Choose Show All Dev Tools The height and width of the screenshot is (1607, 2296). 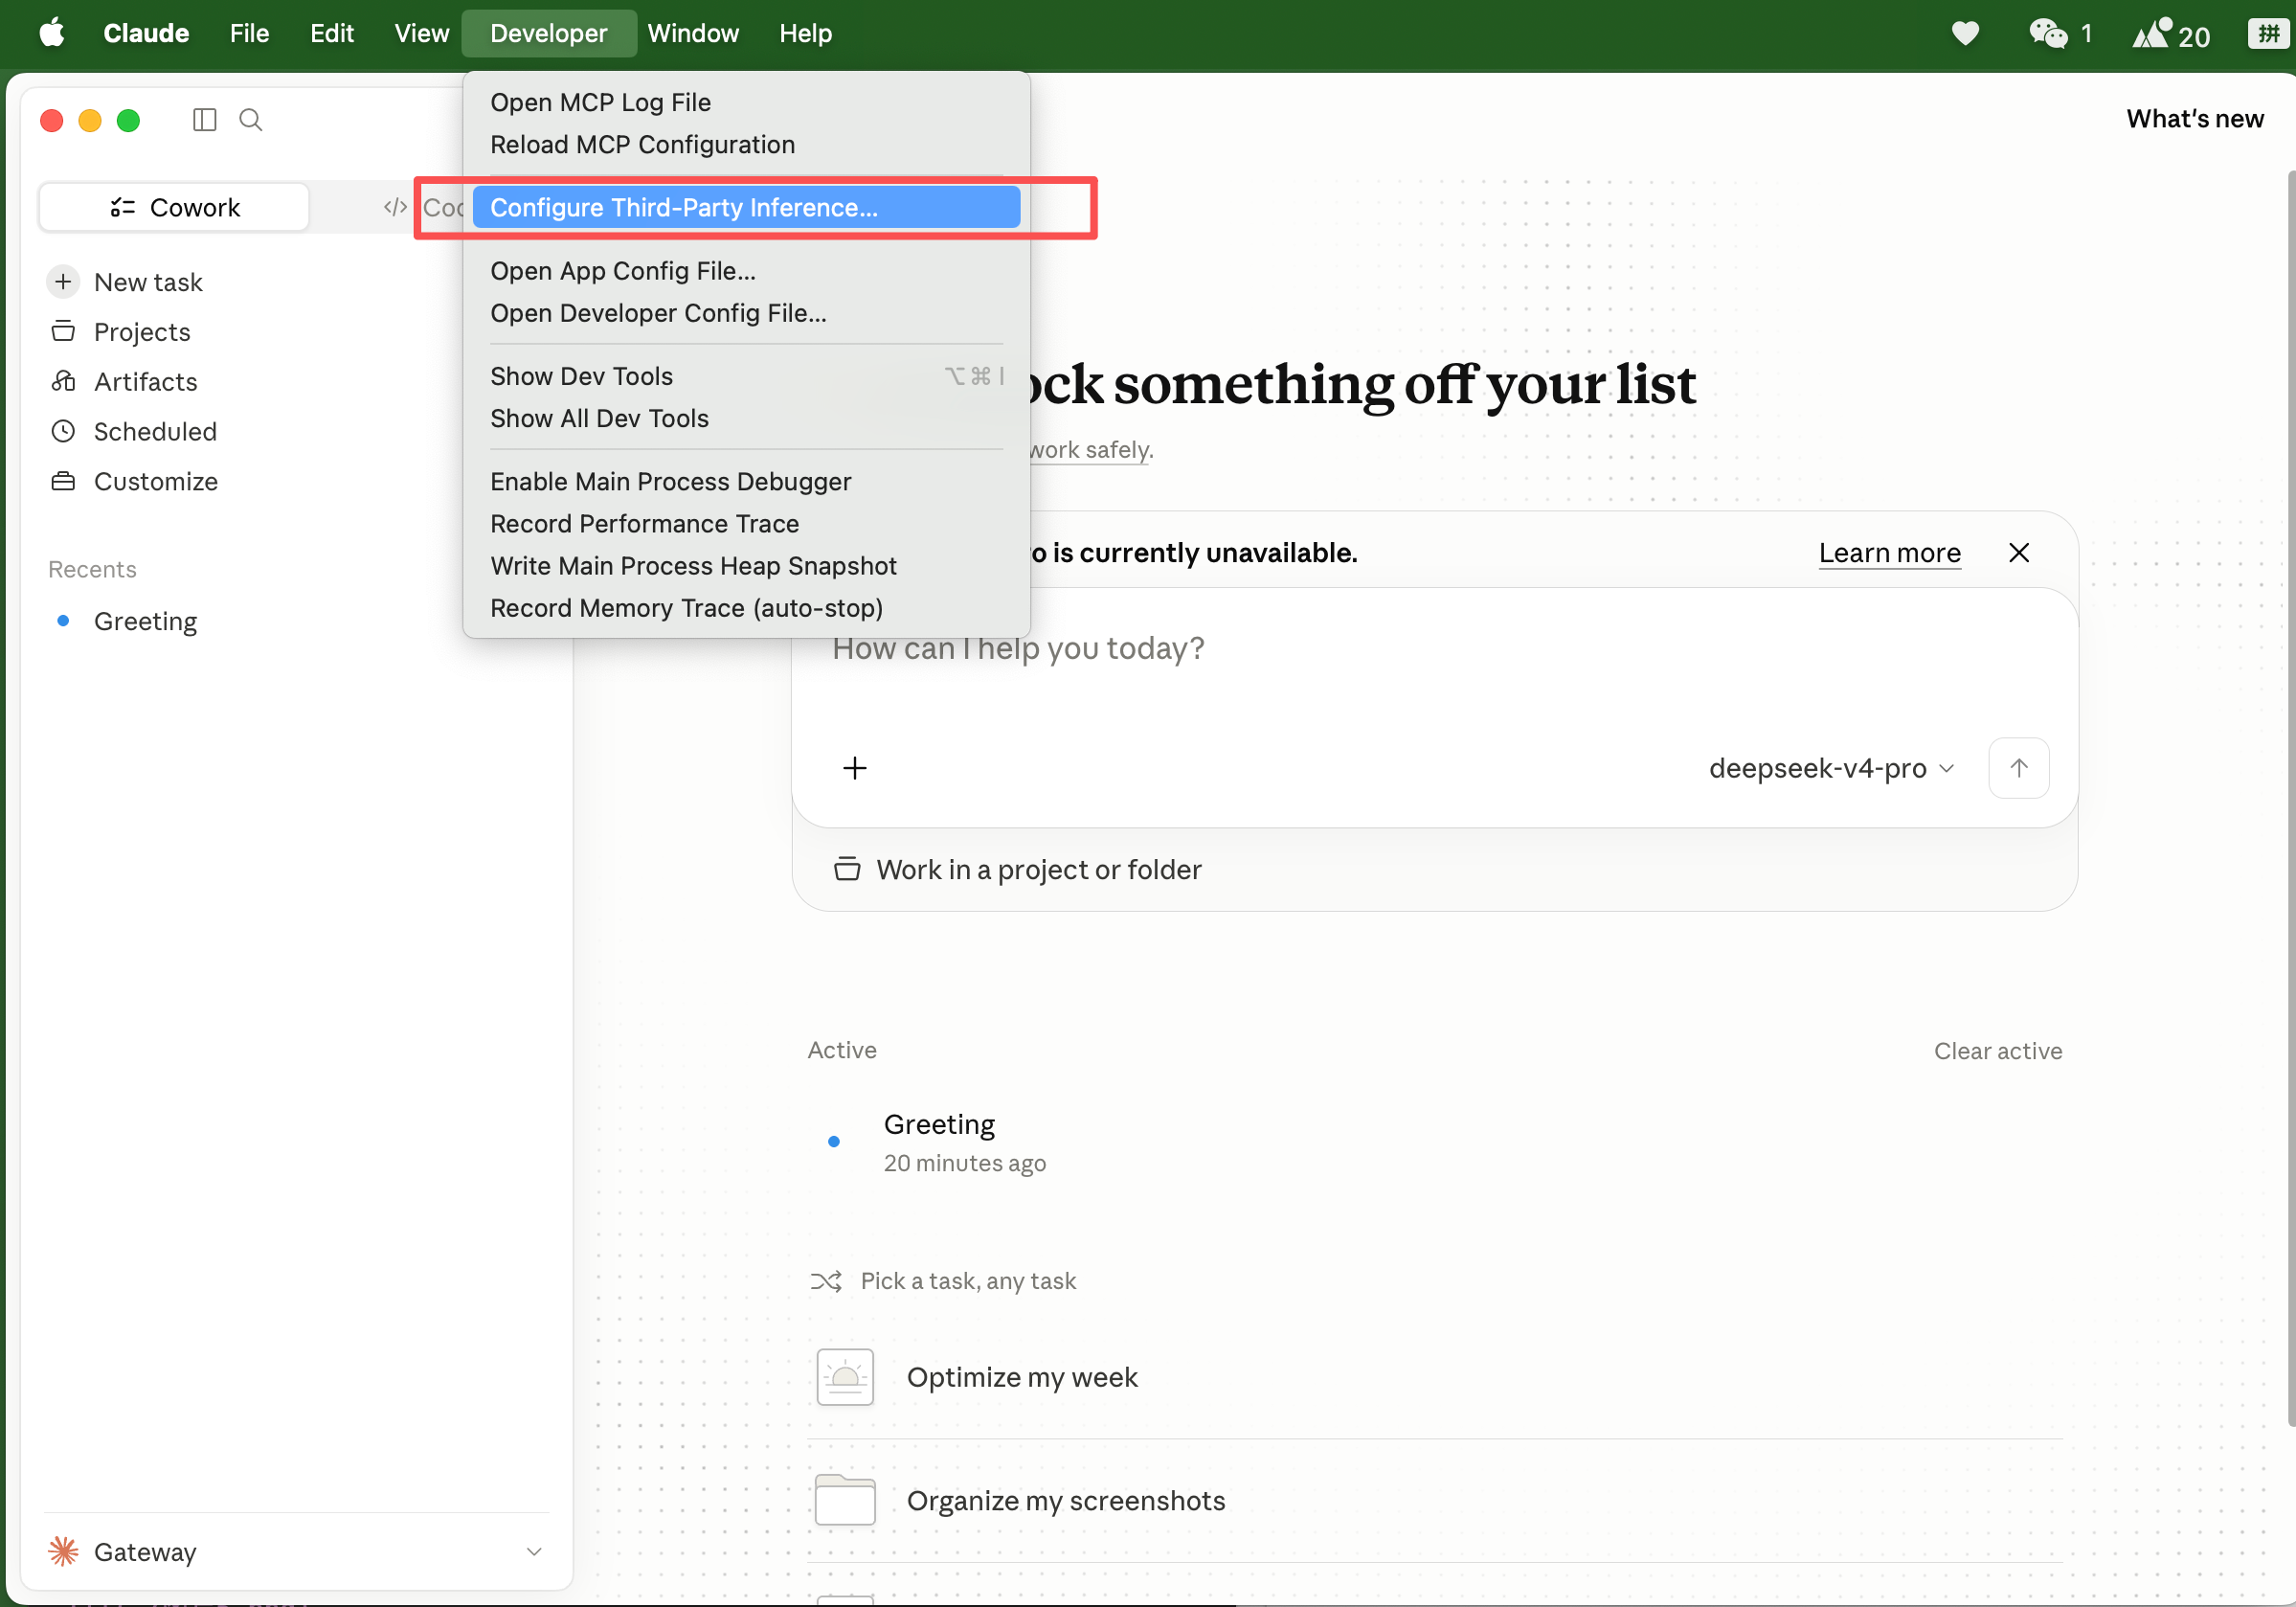[x=746, y=418]
